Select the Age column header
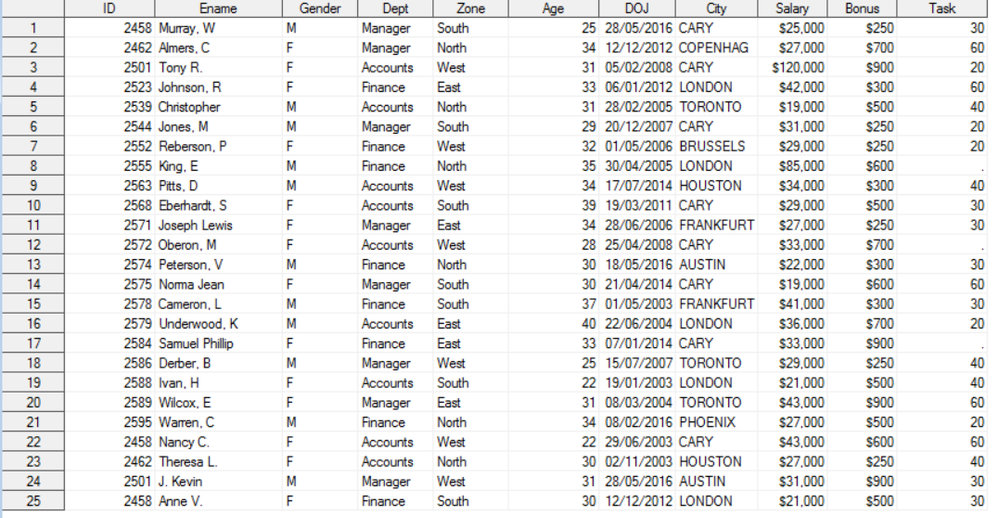Image resolution: width=999 pixels, height=518 pixels. 553,9
